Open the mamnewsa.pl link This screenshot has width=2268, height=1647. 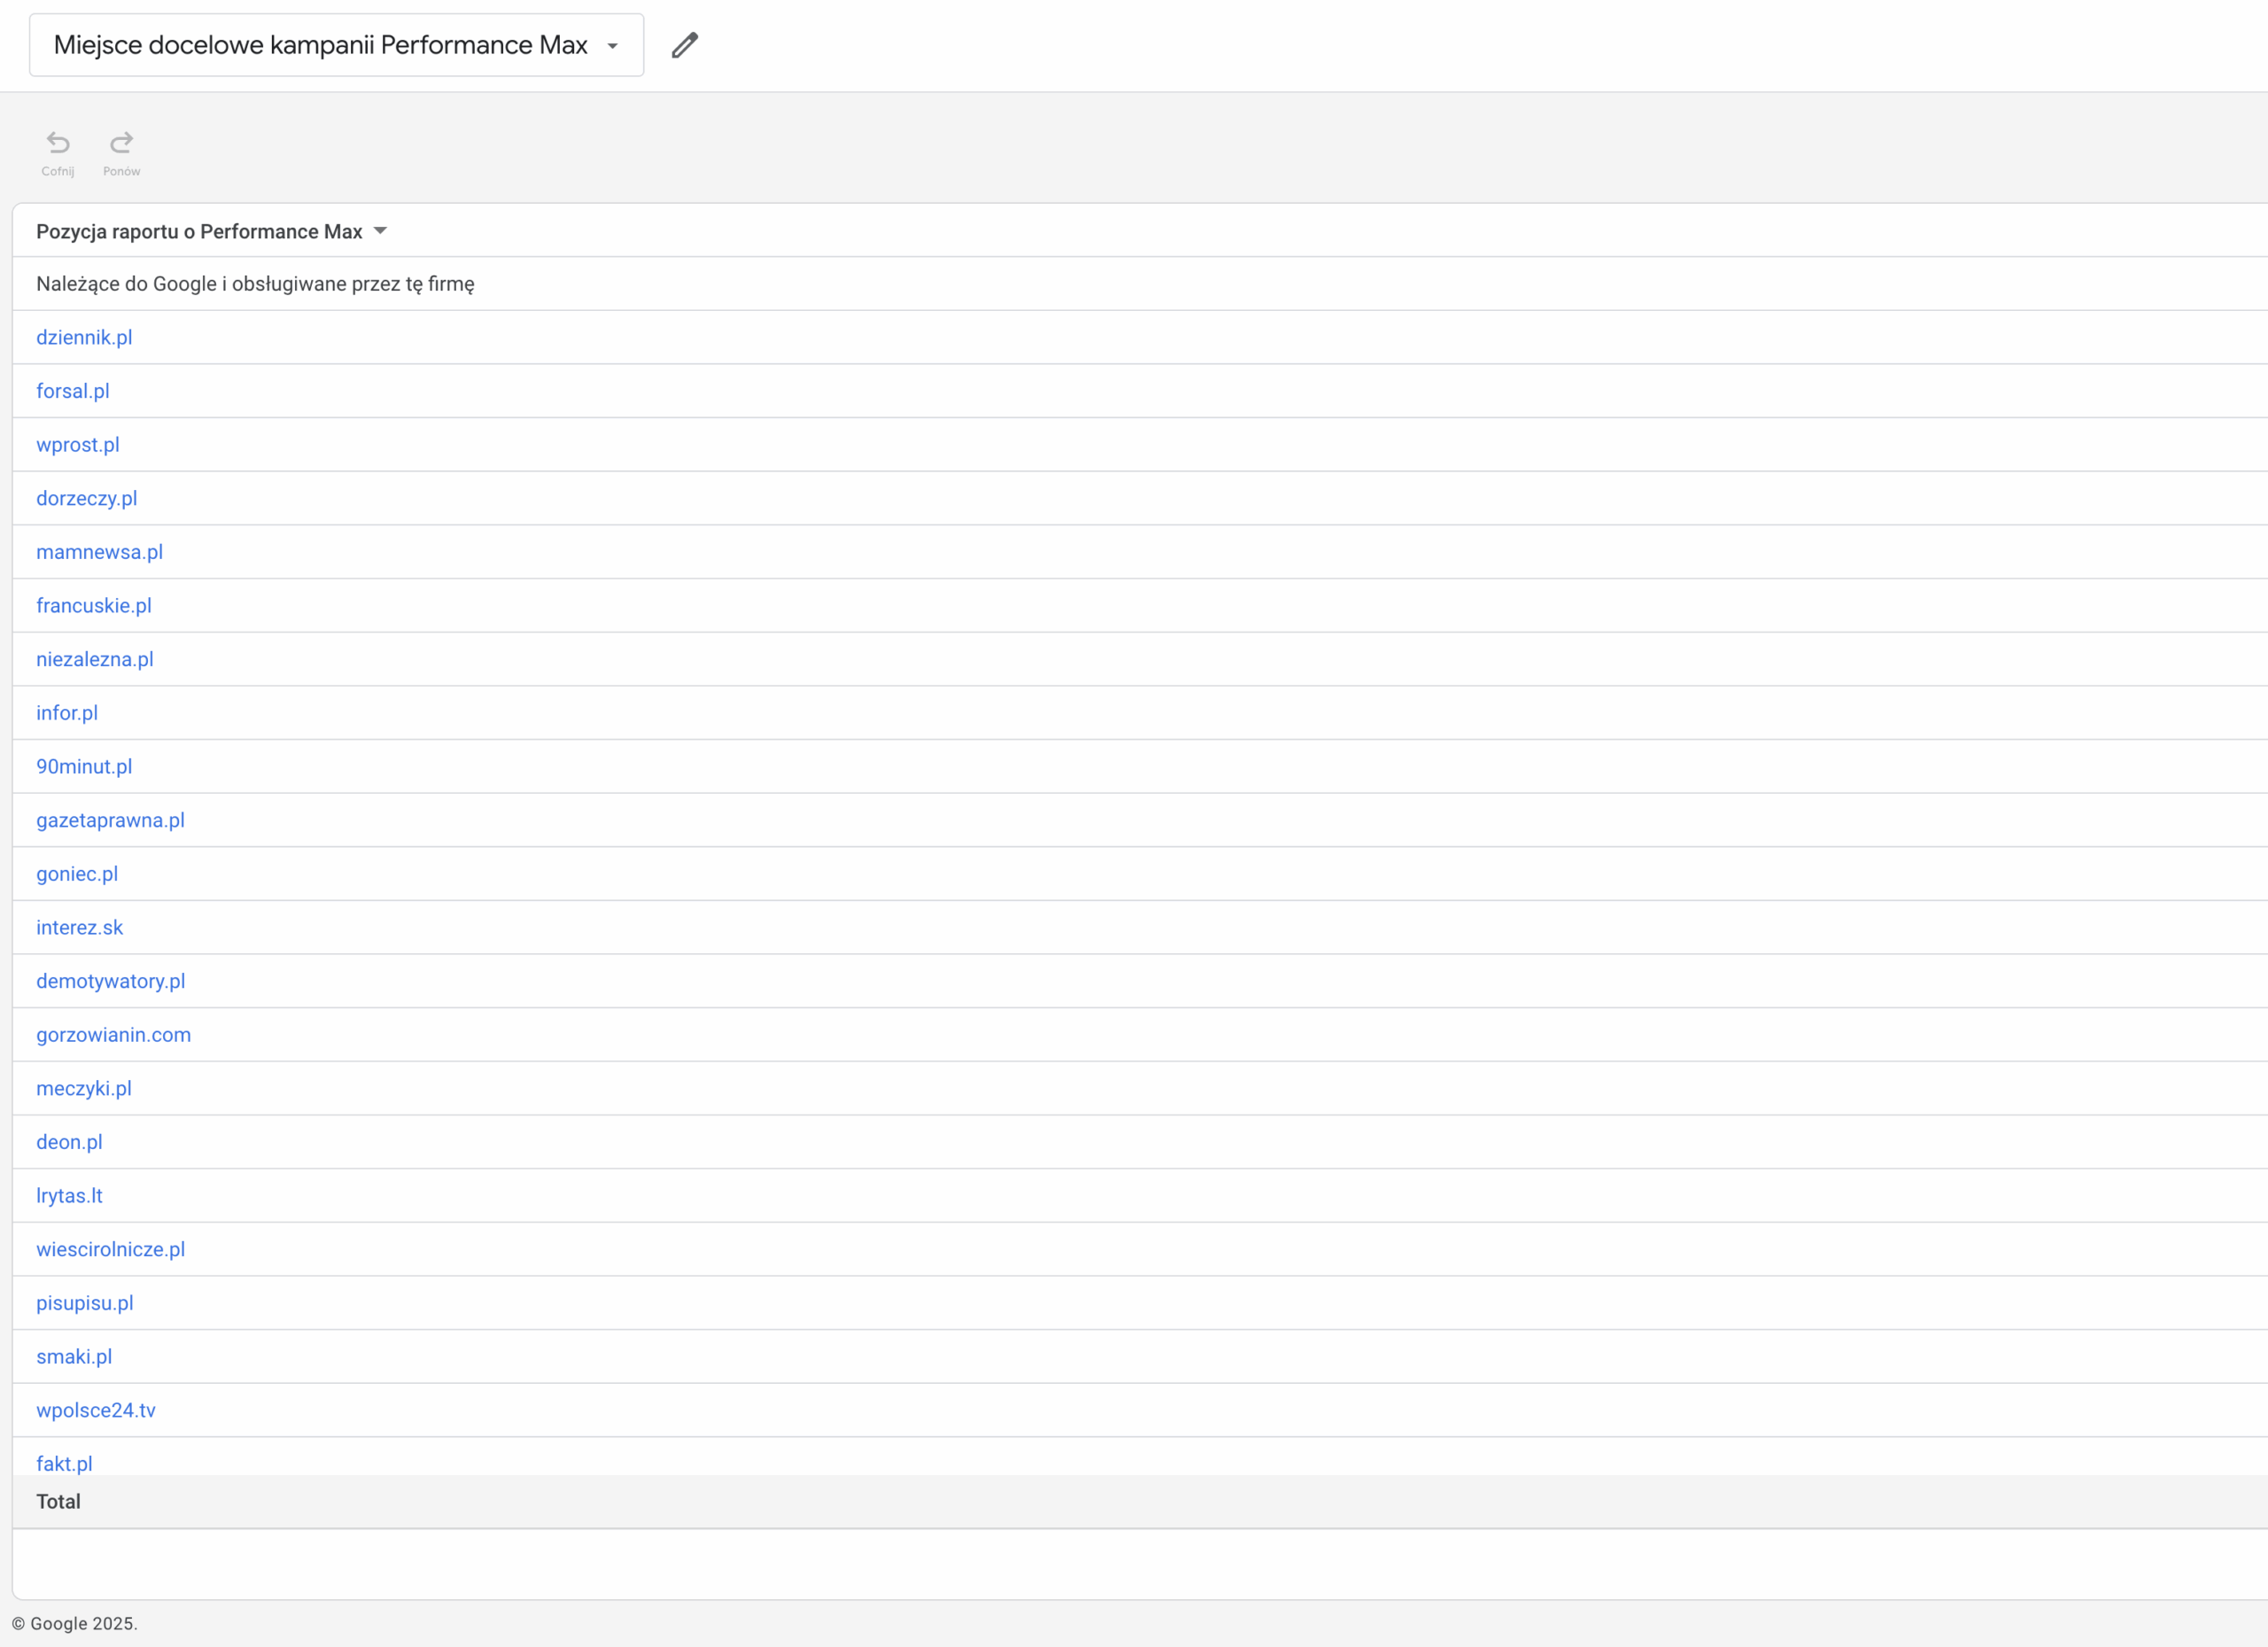pyautogui.click(x=100, y=552)
